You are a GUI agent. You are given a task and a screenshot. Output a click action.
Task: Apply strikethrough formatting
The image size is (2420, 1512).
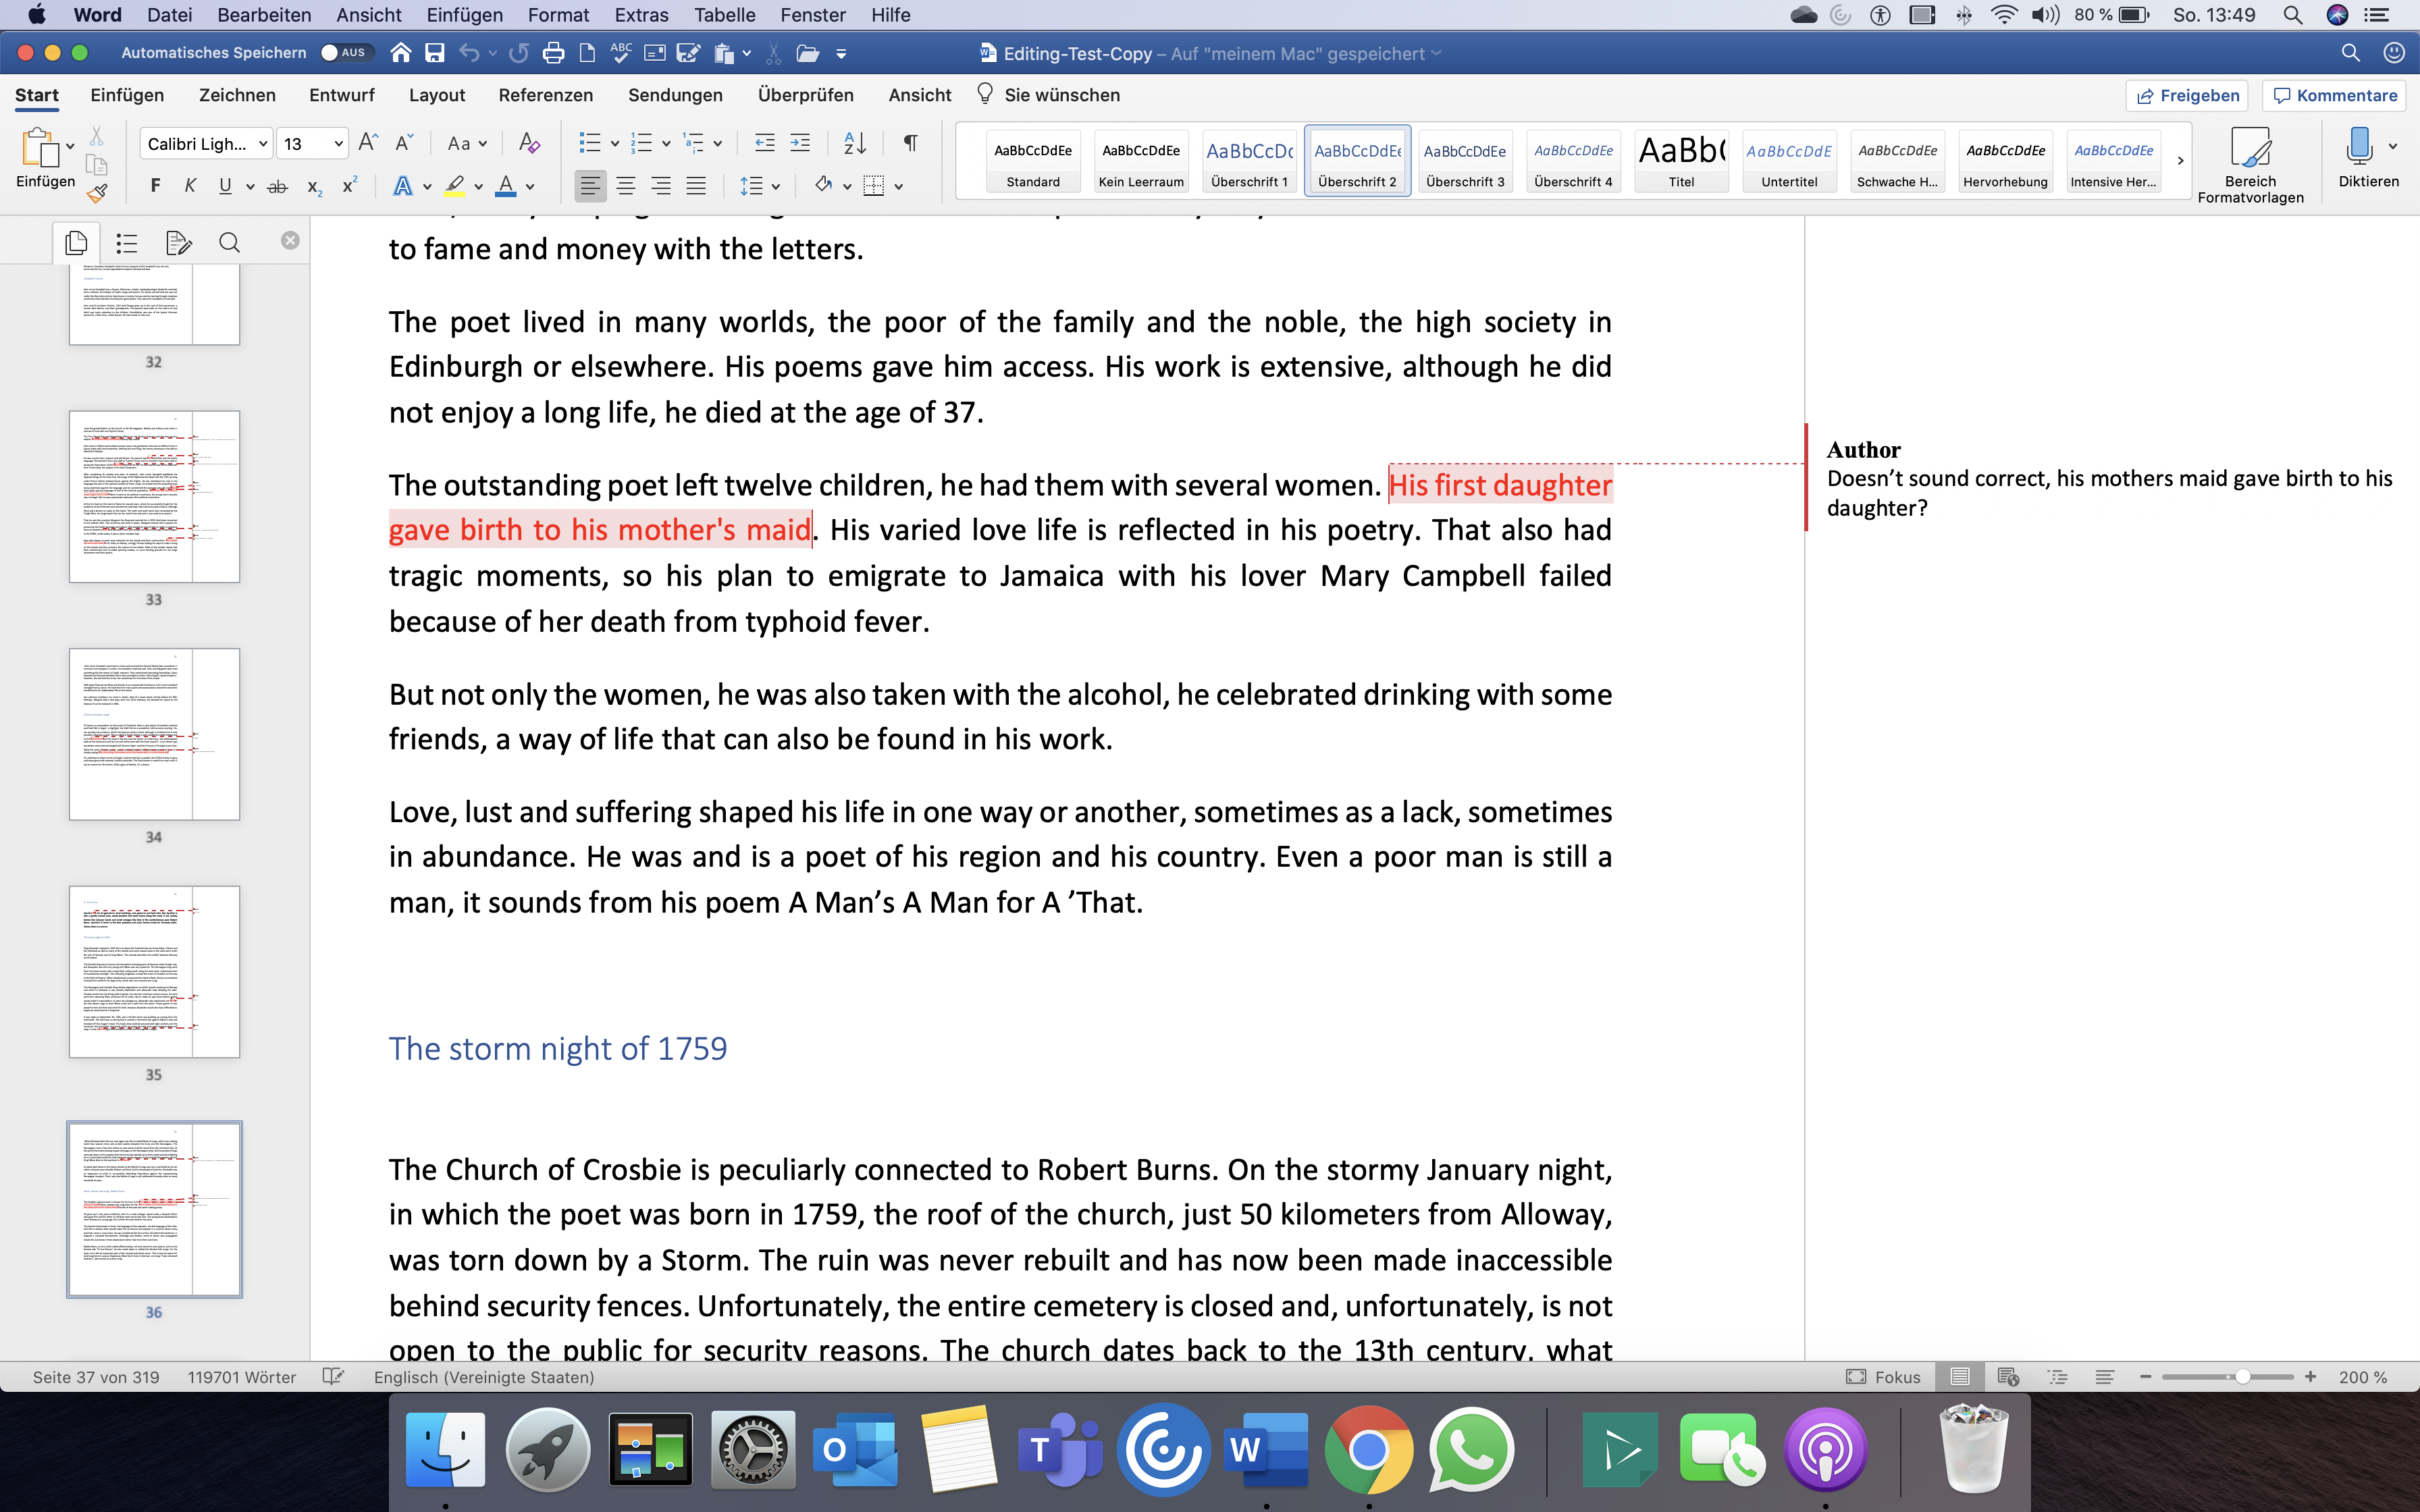click(x=278, y=186)
